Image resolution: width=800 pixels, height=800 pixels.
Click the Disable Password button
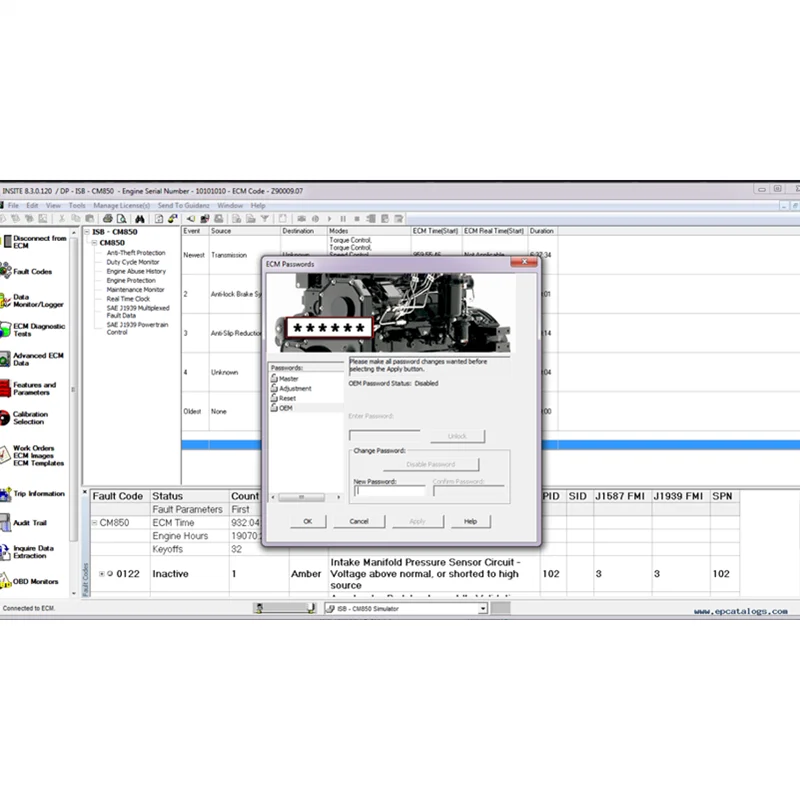pos(431,464)
